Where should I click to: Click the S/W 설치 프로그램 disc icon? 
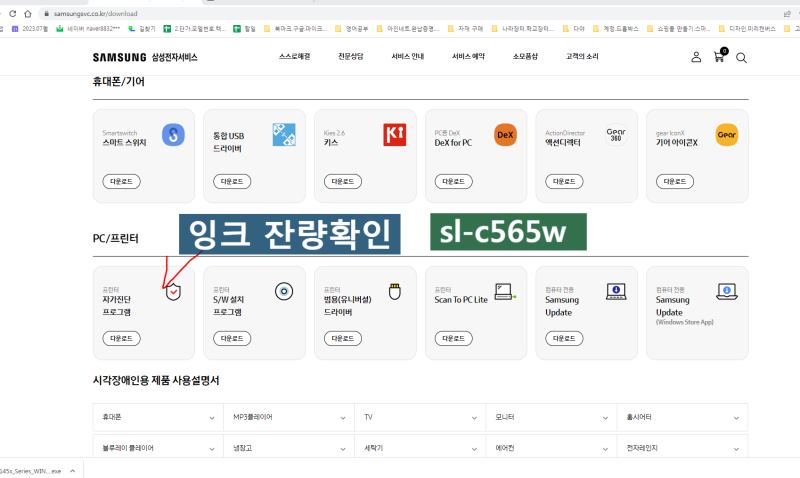284,291
